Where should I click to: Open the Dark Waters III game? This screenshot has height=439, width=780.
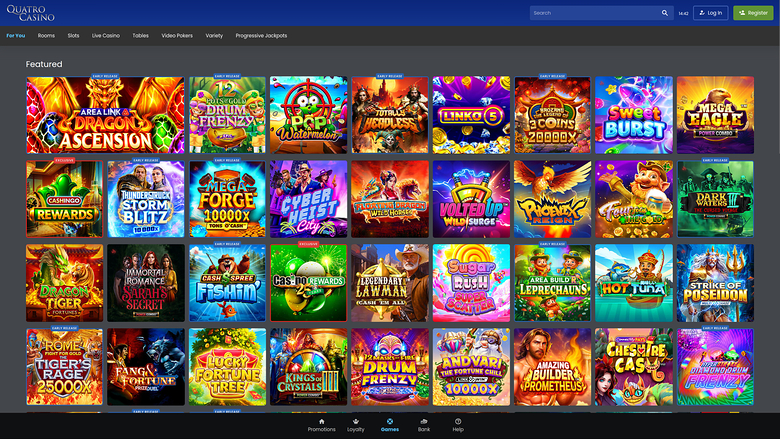pos(715,199)
